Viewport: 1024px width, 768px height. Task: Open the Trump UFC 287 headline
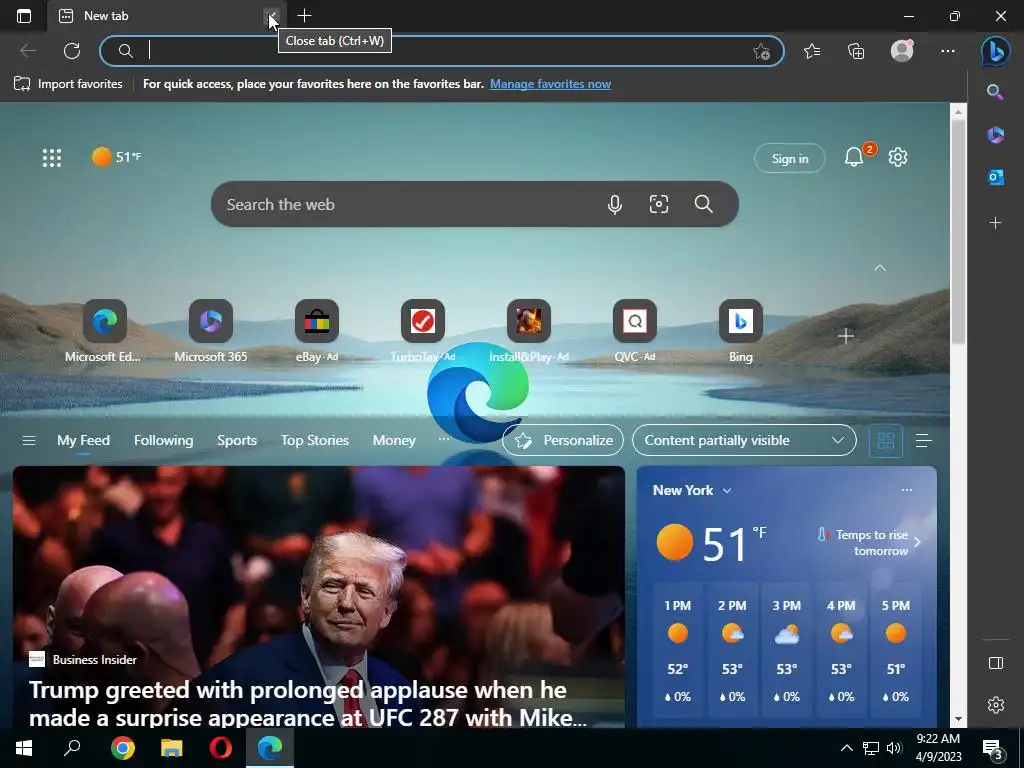[x=308, y=703]
